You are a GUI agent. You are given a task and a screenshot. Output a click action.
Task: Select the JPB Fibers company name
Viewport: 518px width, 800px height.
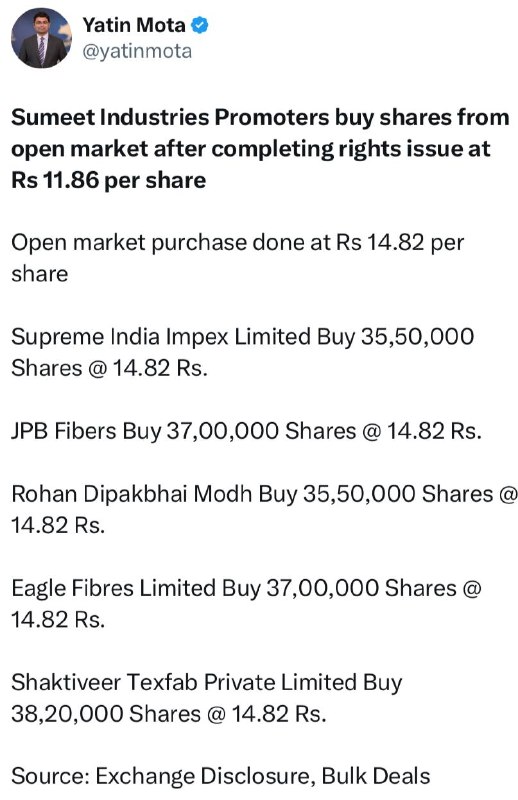pyautogui.click(x=64, y=431)
